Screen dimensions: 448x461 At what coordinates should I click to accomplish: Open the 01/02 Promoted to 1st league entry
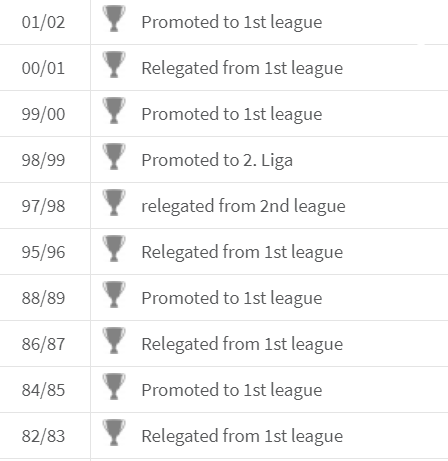[232, 22]
